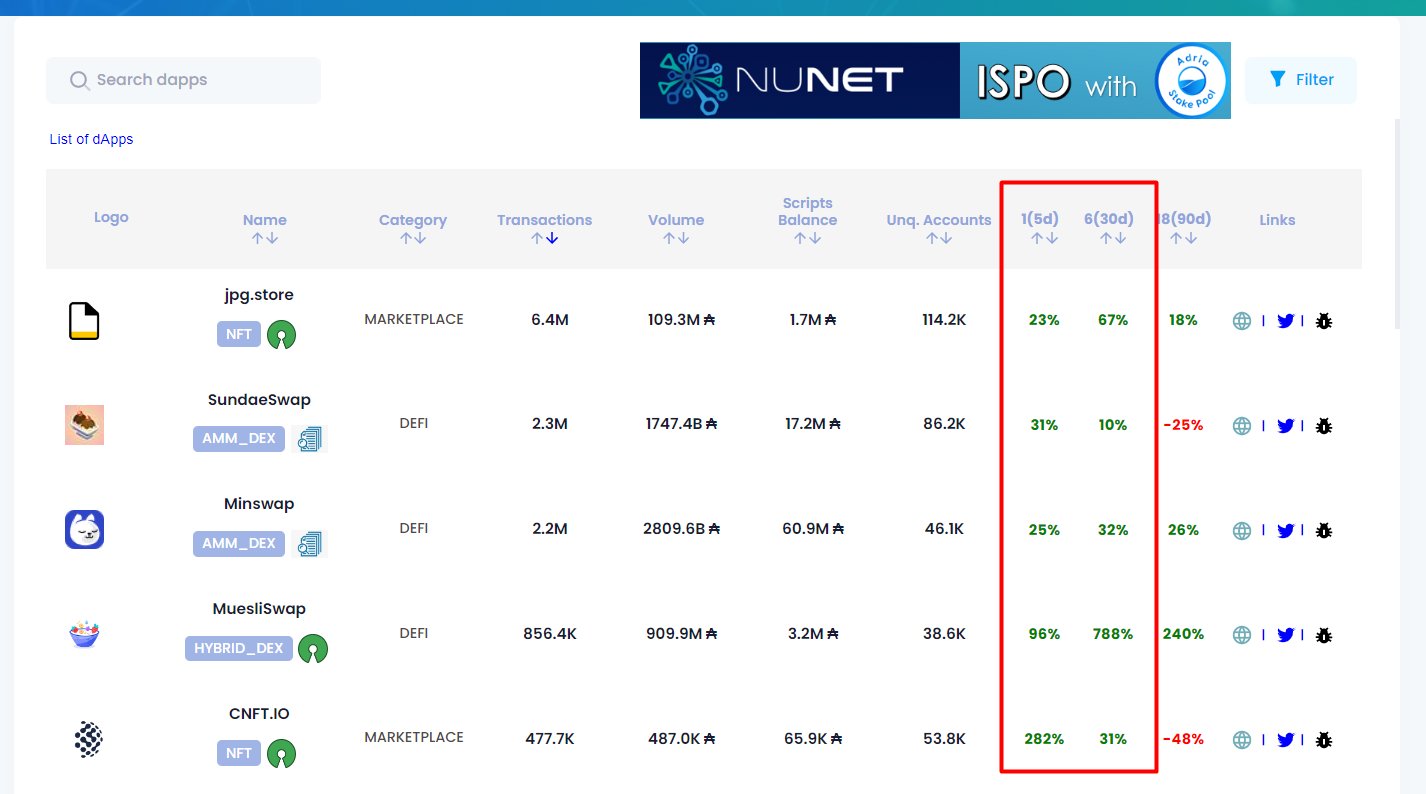Screen dimensions: 1426x794
Task: Follow the List of dApps link
Action: coord(91,139)
